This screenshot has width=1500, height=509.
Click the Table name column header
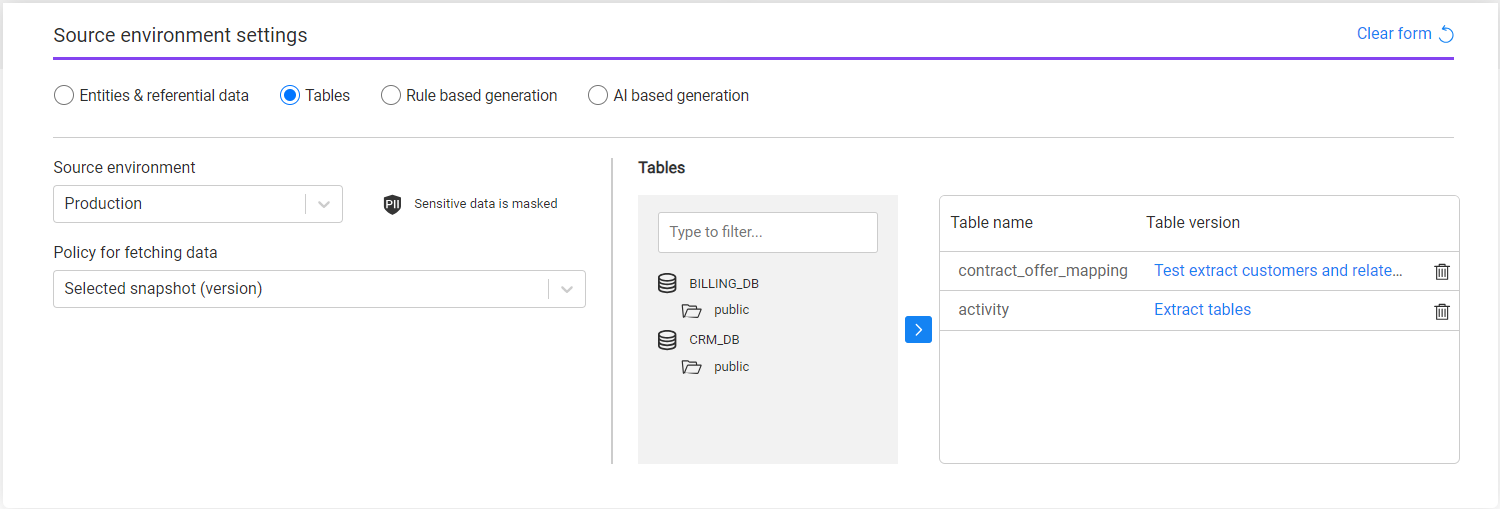[991, 223]
